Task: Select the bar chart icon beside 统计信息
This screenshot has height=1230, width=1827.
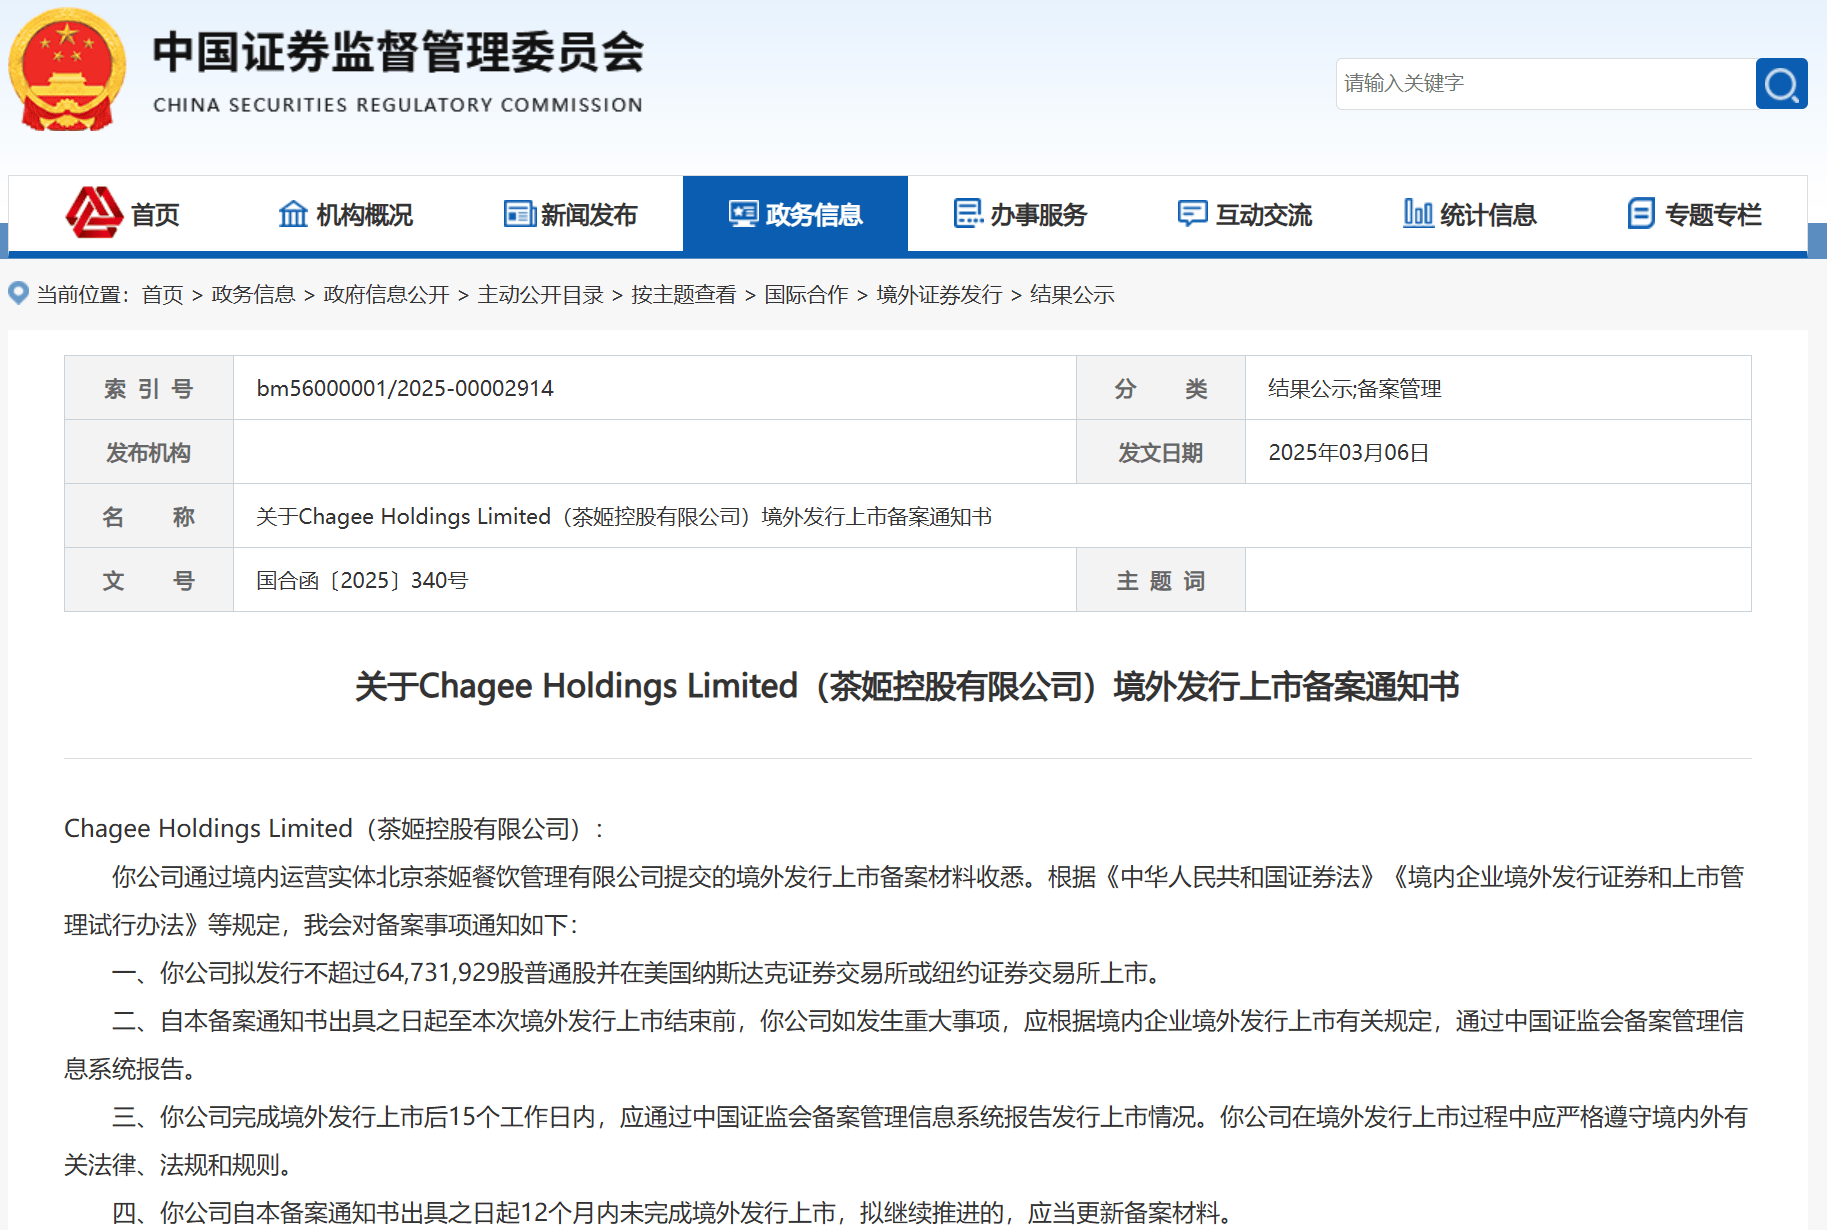Action: tap(1416, 214)
